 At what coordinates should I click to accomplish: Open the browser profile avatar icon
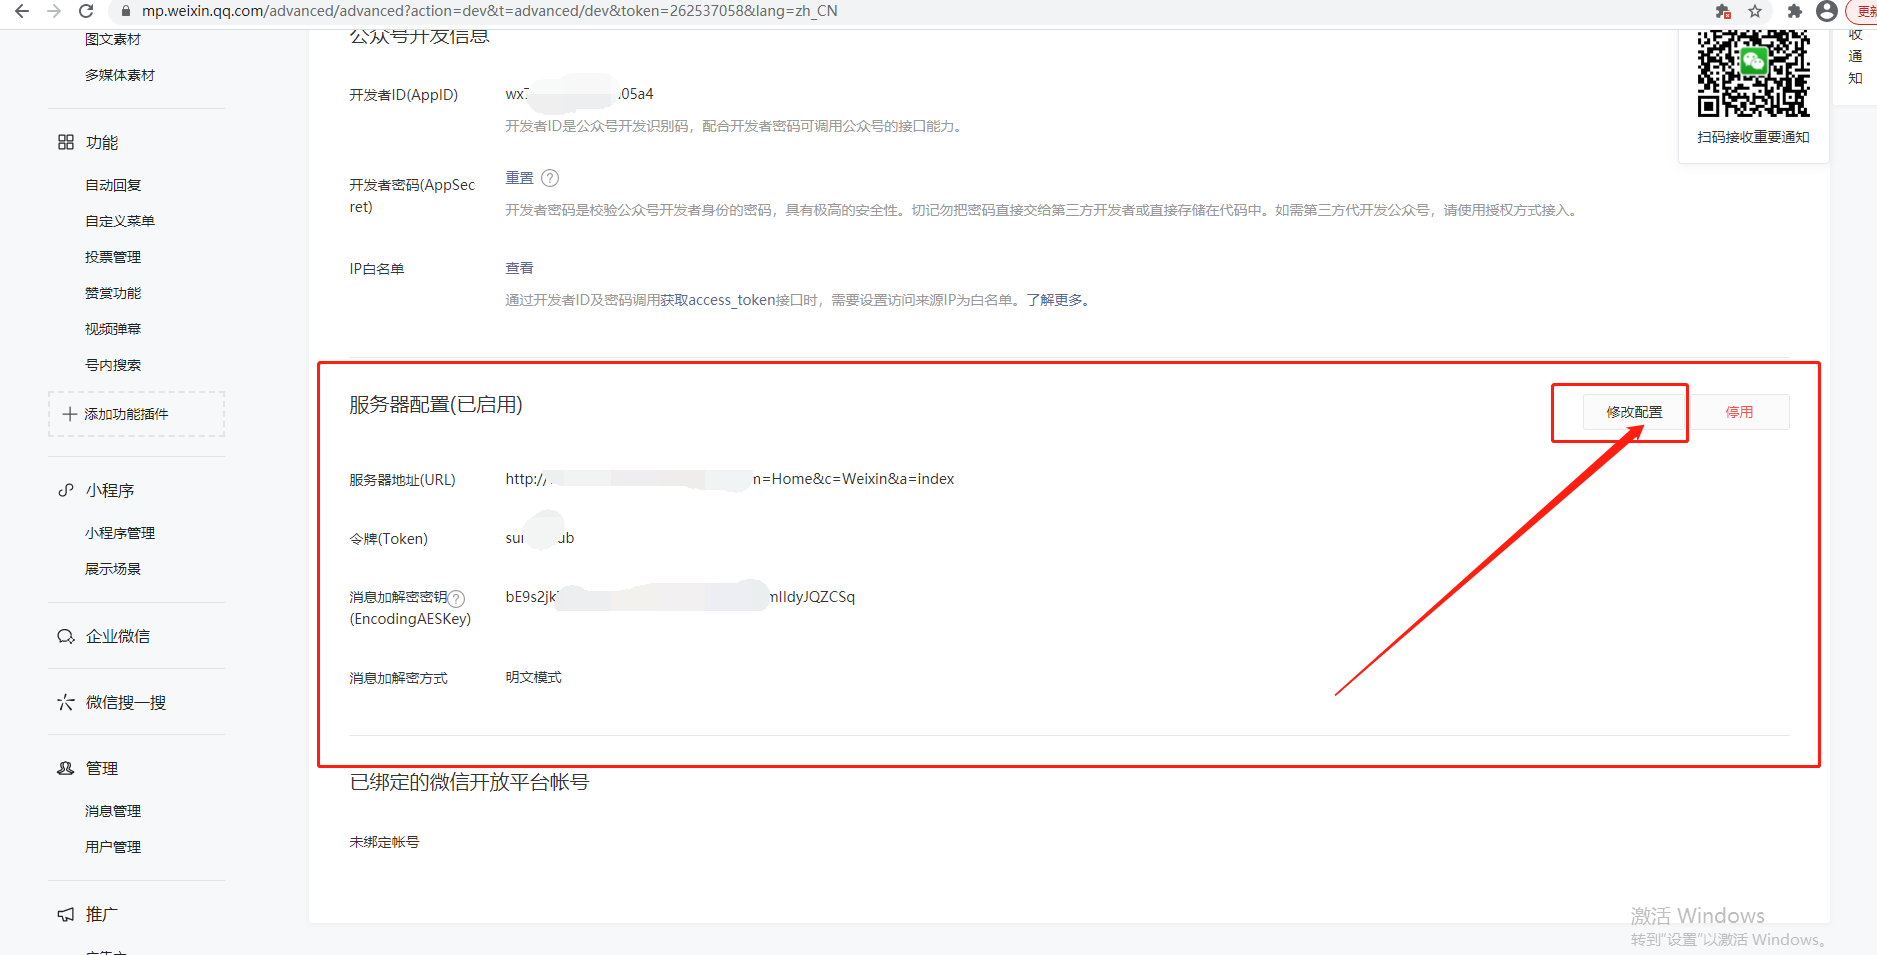1827,11
